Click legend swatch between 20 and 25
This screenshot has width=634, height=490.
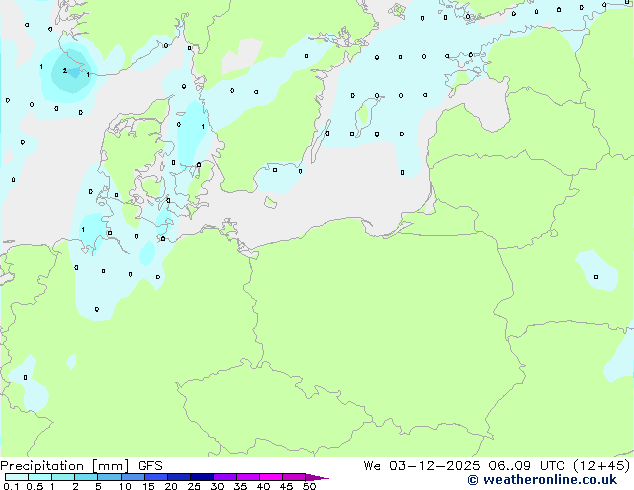point(178,477)
